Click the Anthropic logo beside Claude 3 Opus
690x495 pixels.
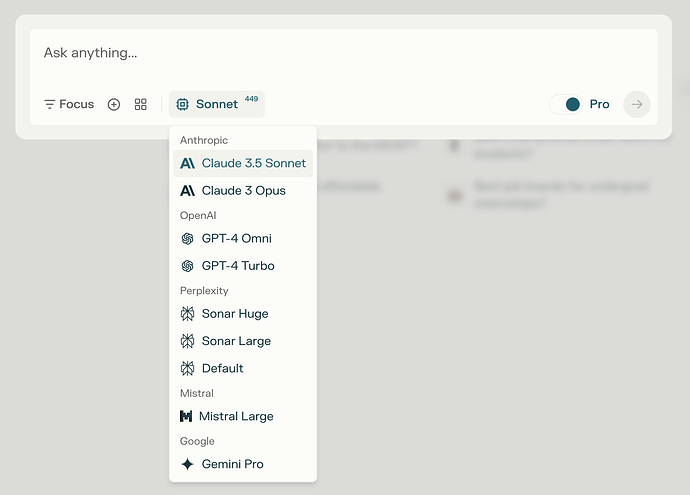pos(187,191)
